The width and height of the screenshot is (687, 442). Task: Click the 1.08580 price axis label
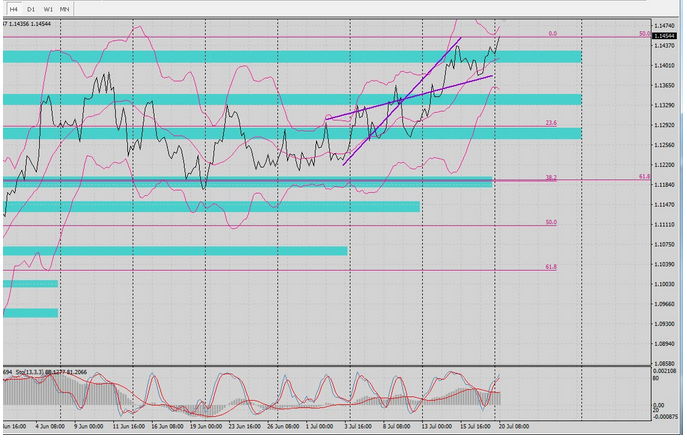click(664, 365)
